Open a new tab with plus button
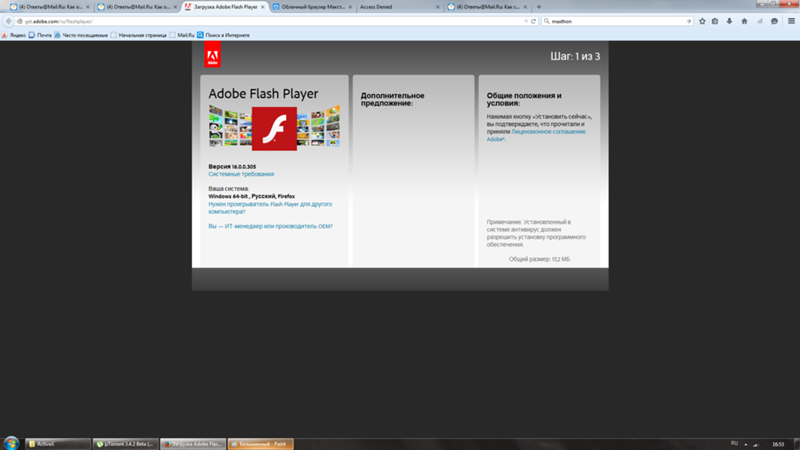Viewport: 800px width, 450px height. pyautogui.click(x=539, y=7)
